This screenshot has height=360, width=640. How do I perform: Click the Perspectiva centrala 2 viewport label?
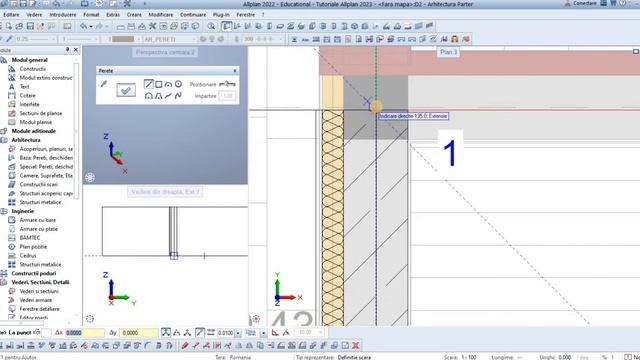[x=165, y=52]
